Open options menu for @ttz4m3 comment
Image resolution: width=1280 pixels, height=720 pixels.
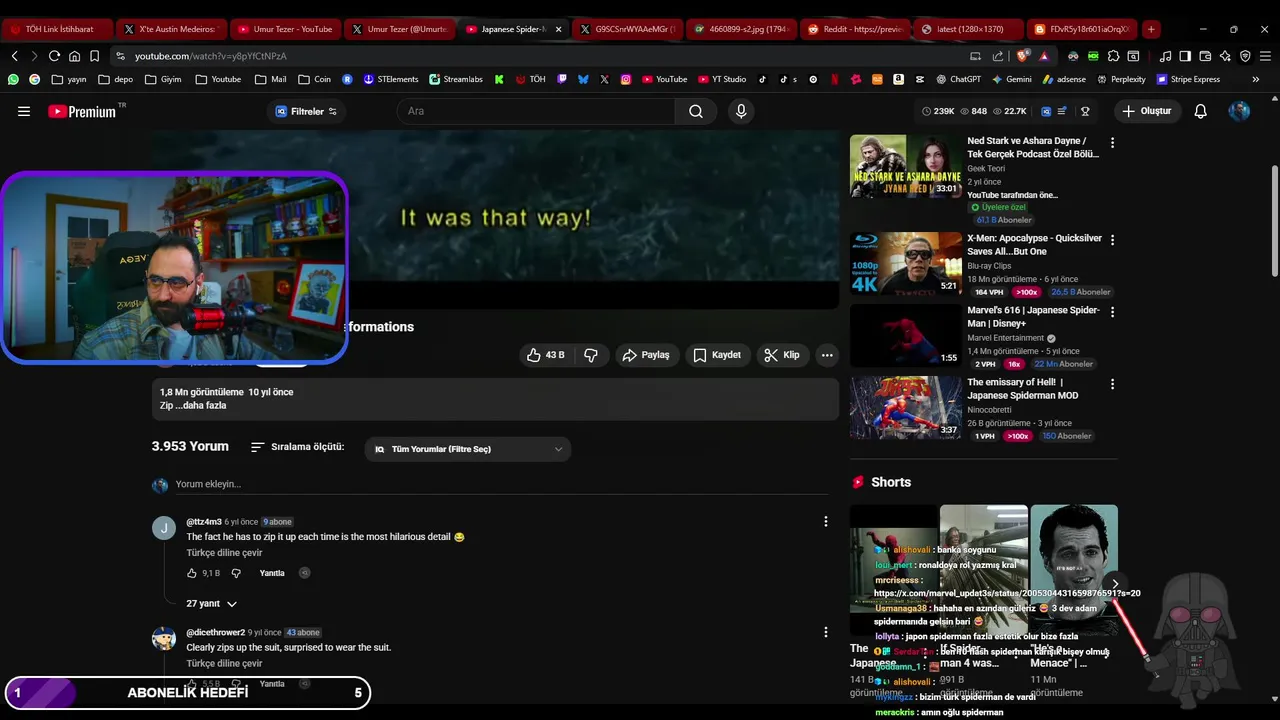tap(825, 521)
